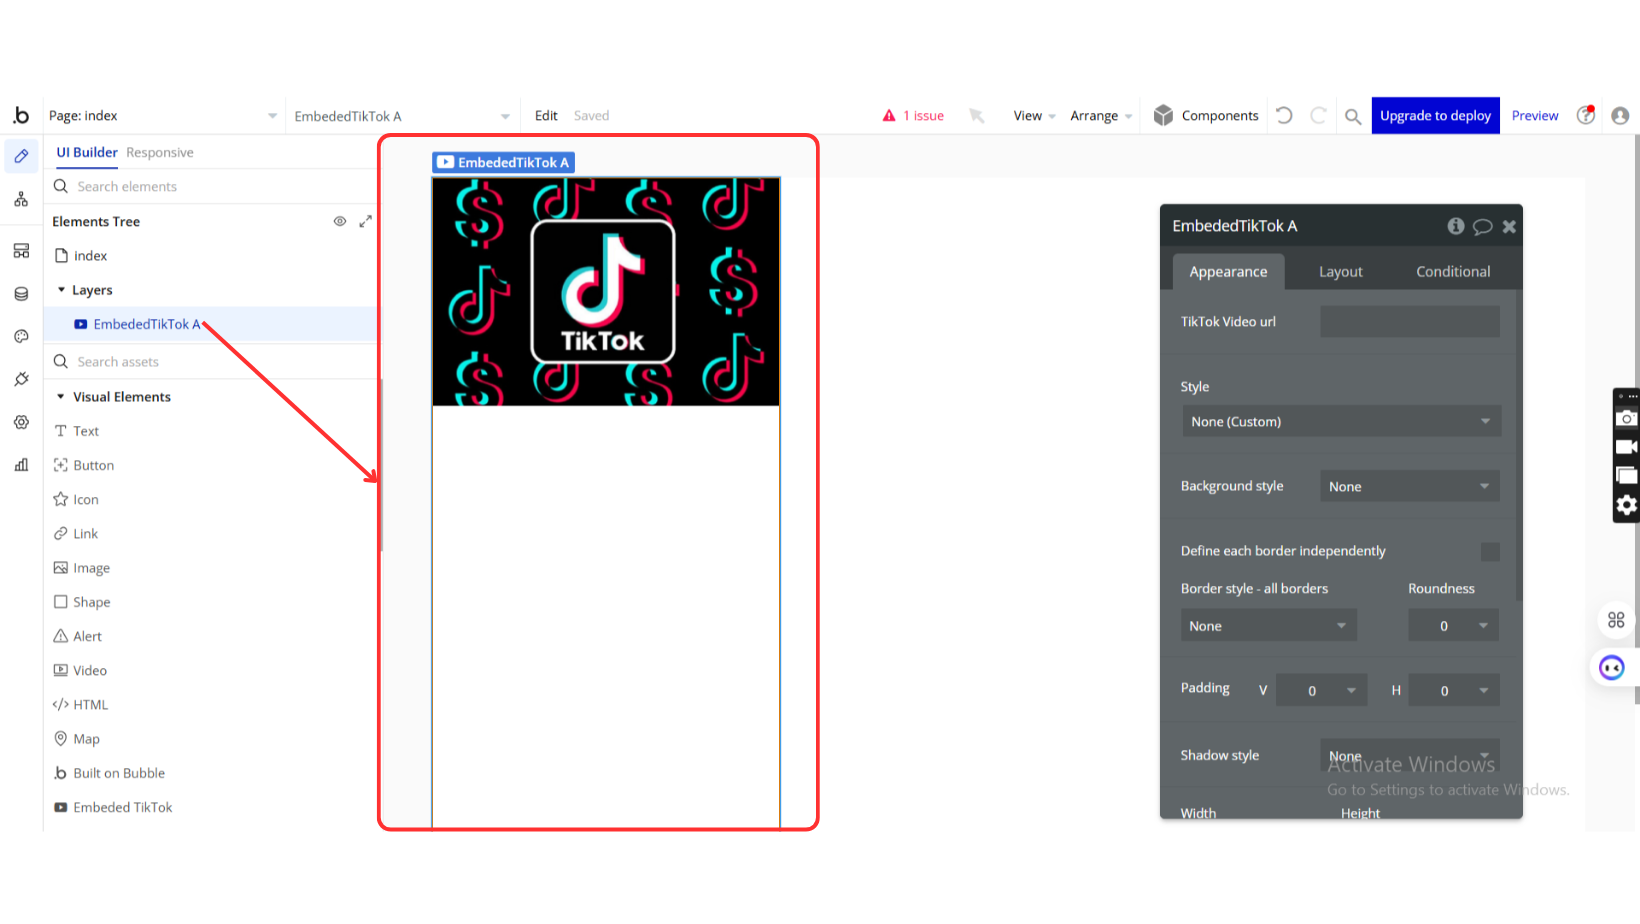Viewport: 1640px width, 924px height.
Task: Click the purple assistant face icon
Action: tap(1612, 668)
